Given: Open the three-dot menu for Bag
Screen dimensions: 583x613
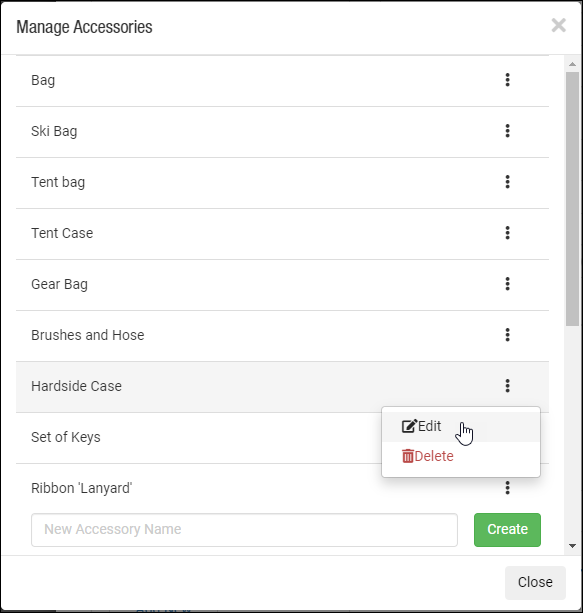Looking at the screenshot, I should click(507, 80).
